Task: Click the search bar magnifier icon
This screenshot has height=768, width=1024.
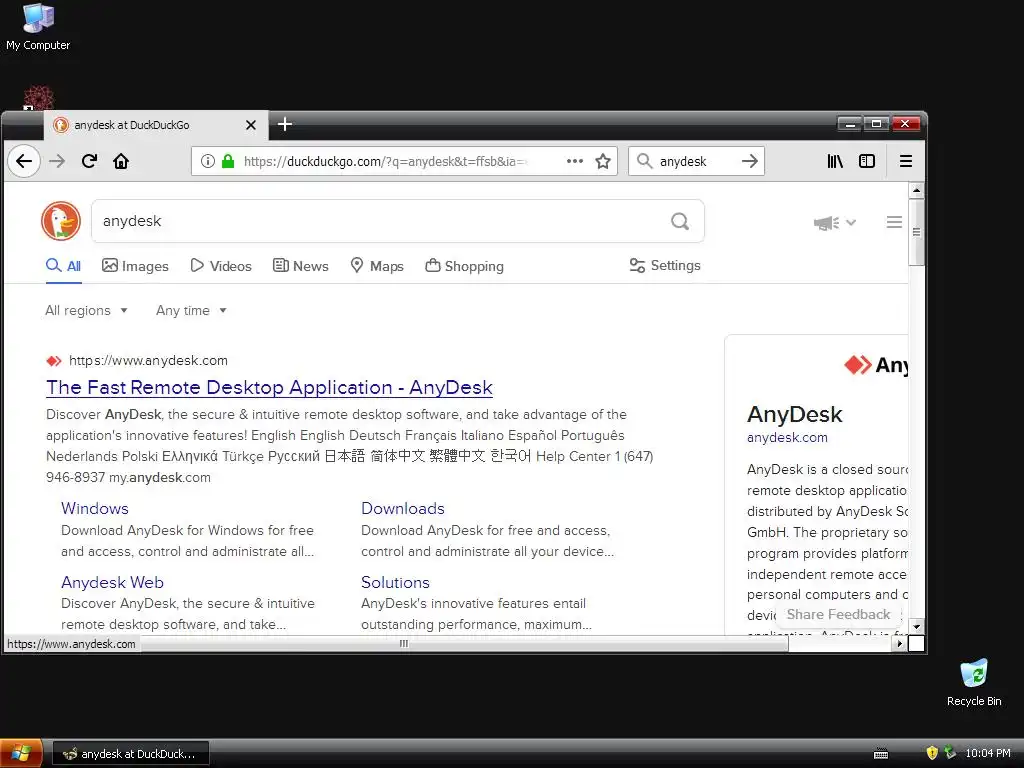Action: [x=645, y=161]
